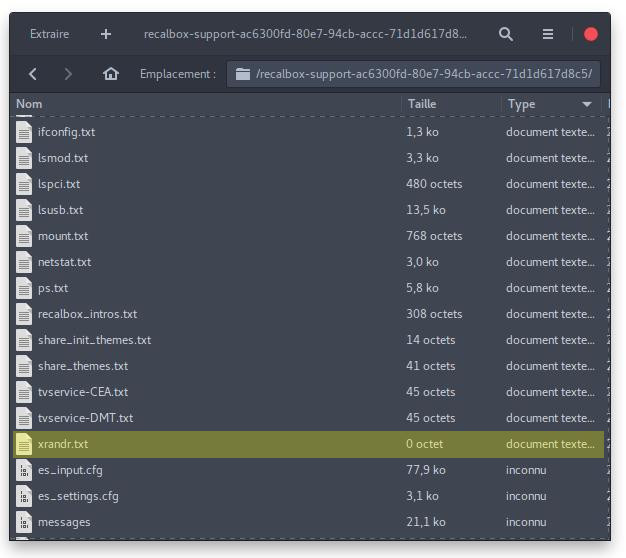Go forward with the right arrow
This screenshot has width=626, height=558.
click(68, 74)
